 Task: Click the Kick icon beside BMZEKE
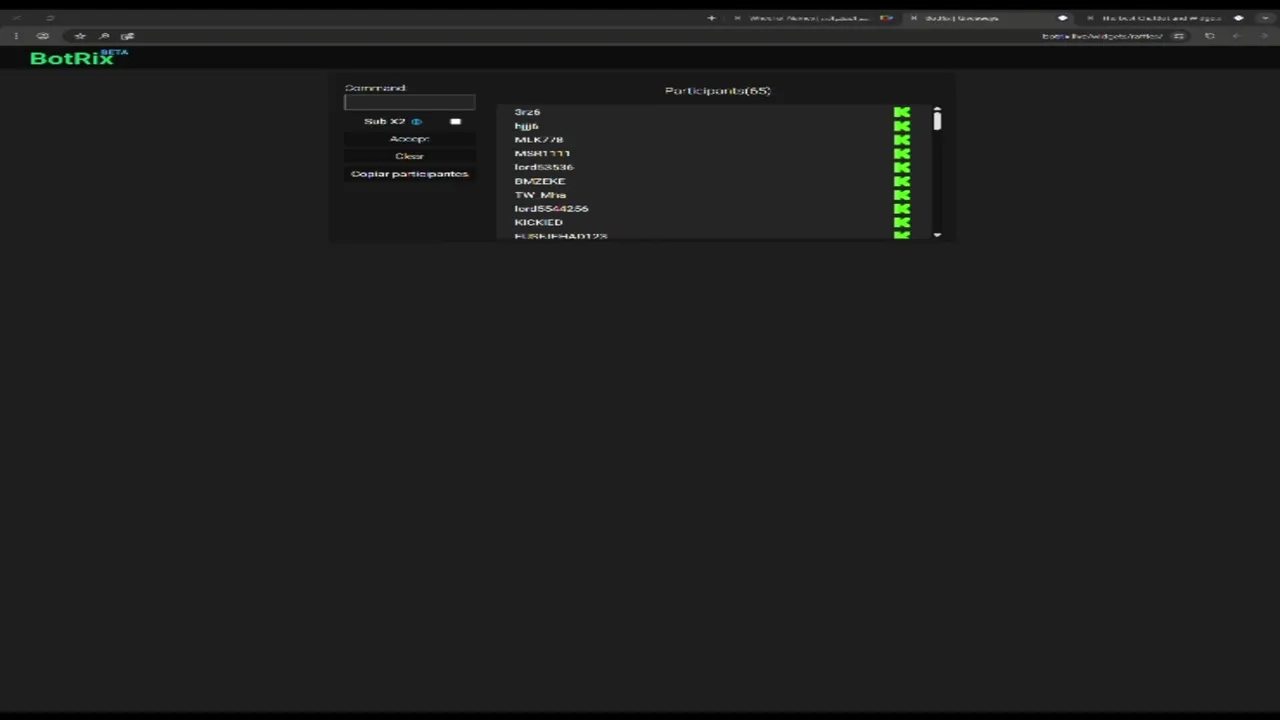[x=902, y=181]
